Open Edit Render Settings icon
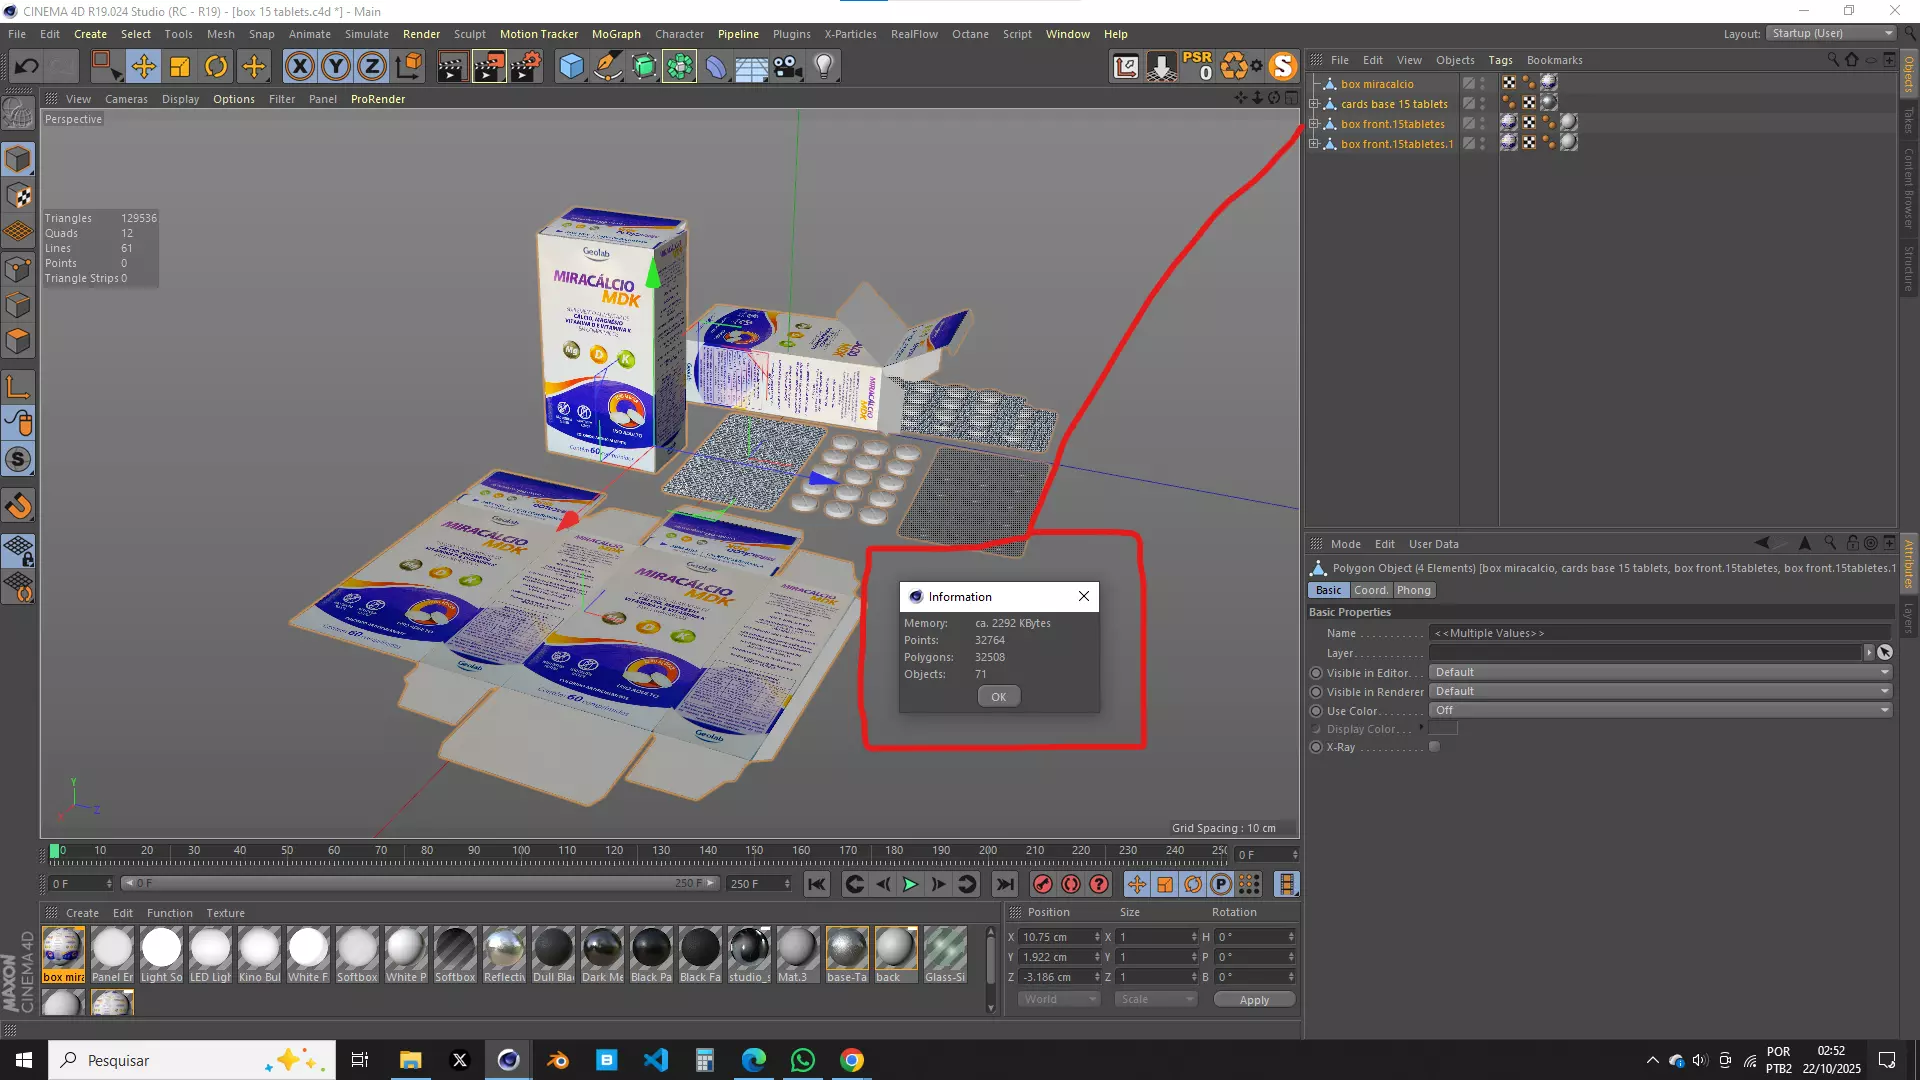Screen dimensions: 1920x1080 tap(526, 67)
